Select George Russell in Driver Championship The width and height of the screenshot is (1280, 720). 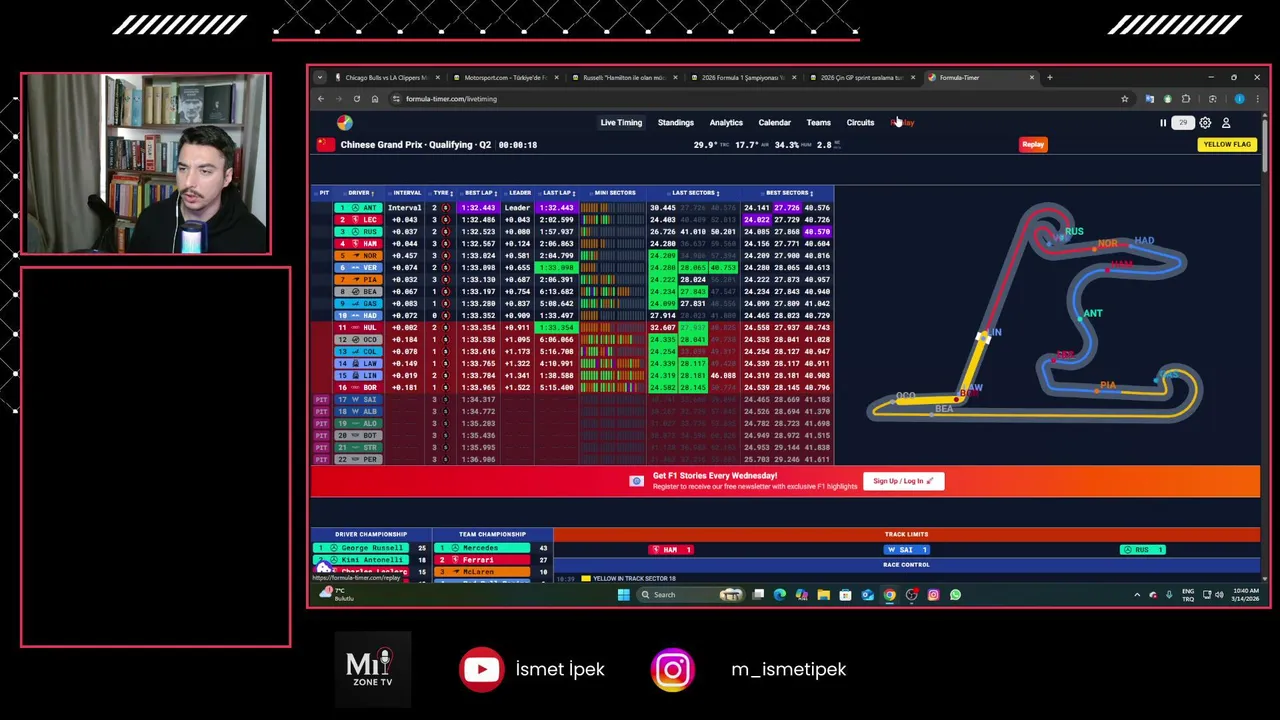point(362,548)
